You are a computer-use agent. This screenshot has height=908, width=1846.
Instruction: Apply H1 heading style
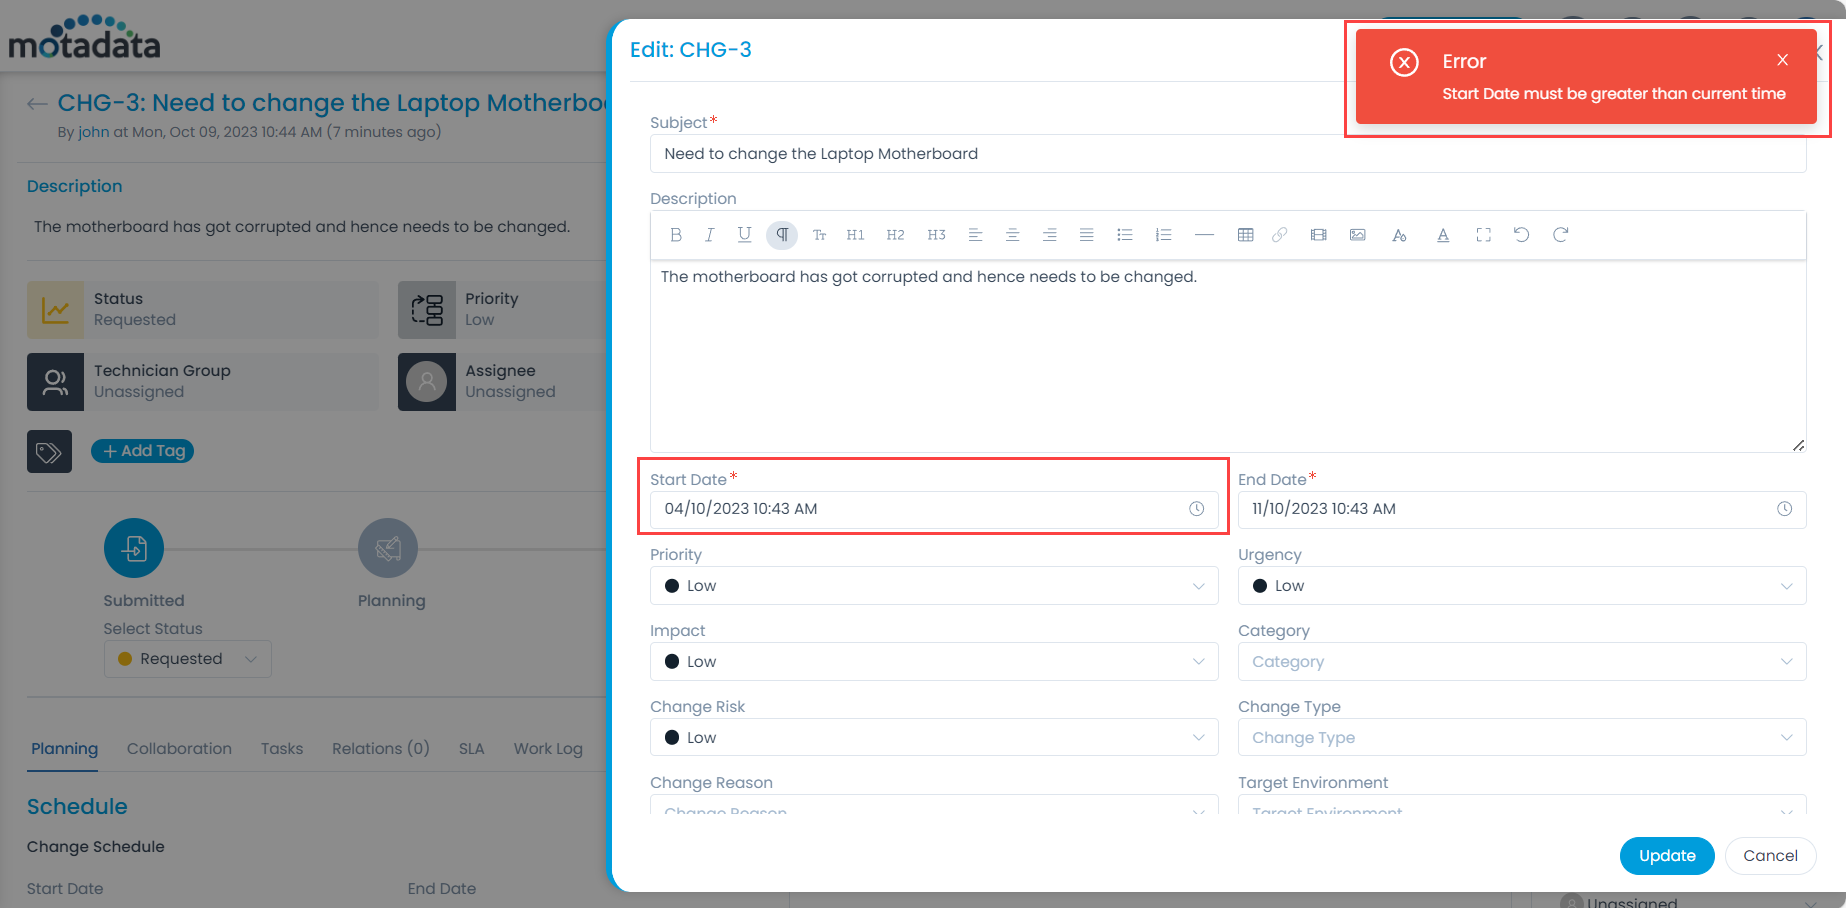[x=855, y=235]
